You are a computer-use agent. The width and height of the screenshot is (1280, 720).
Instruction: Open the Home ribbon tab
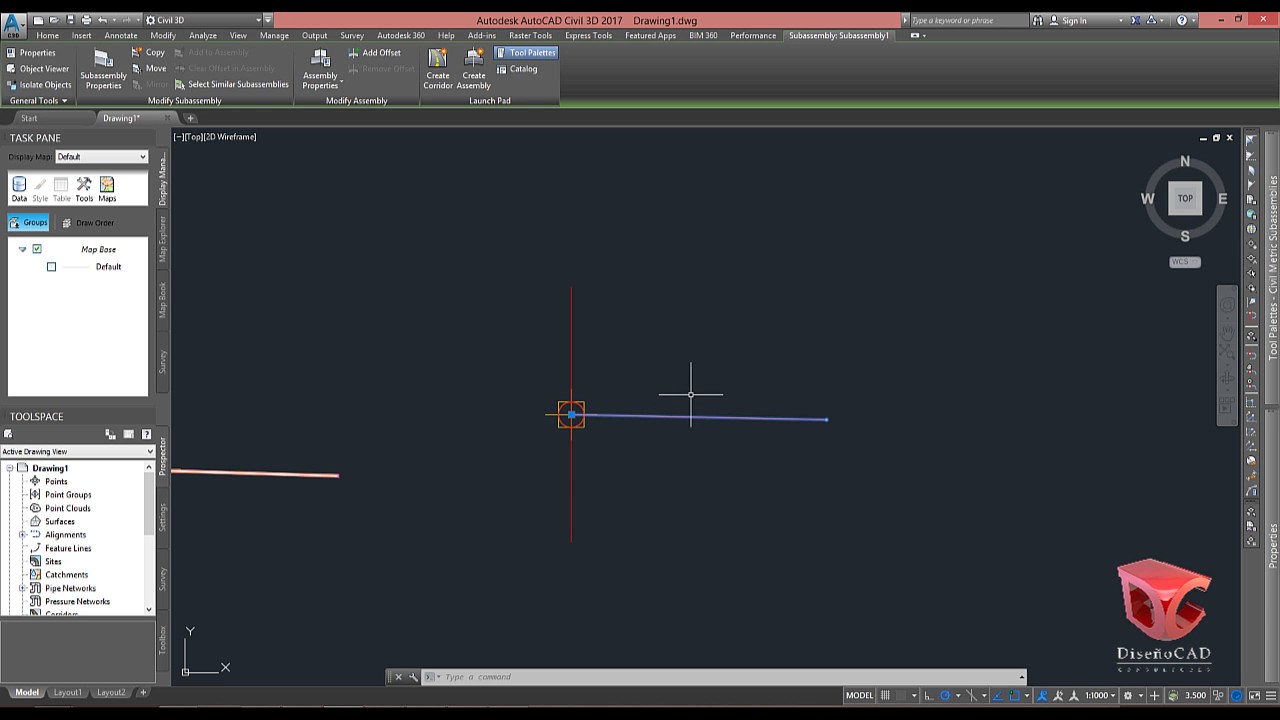tap(47, 35)
